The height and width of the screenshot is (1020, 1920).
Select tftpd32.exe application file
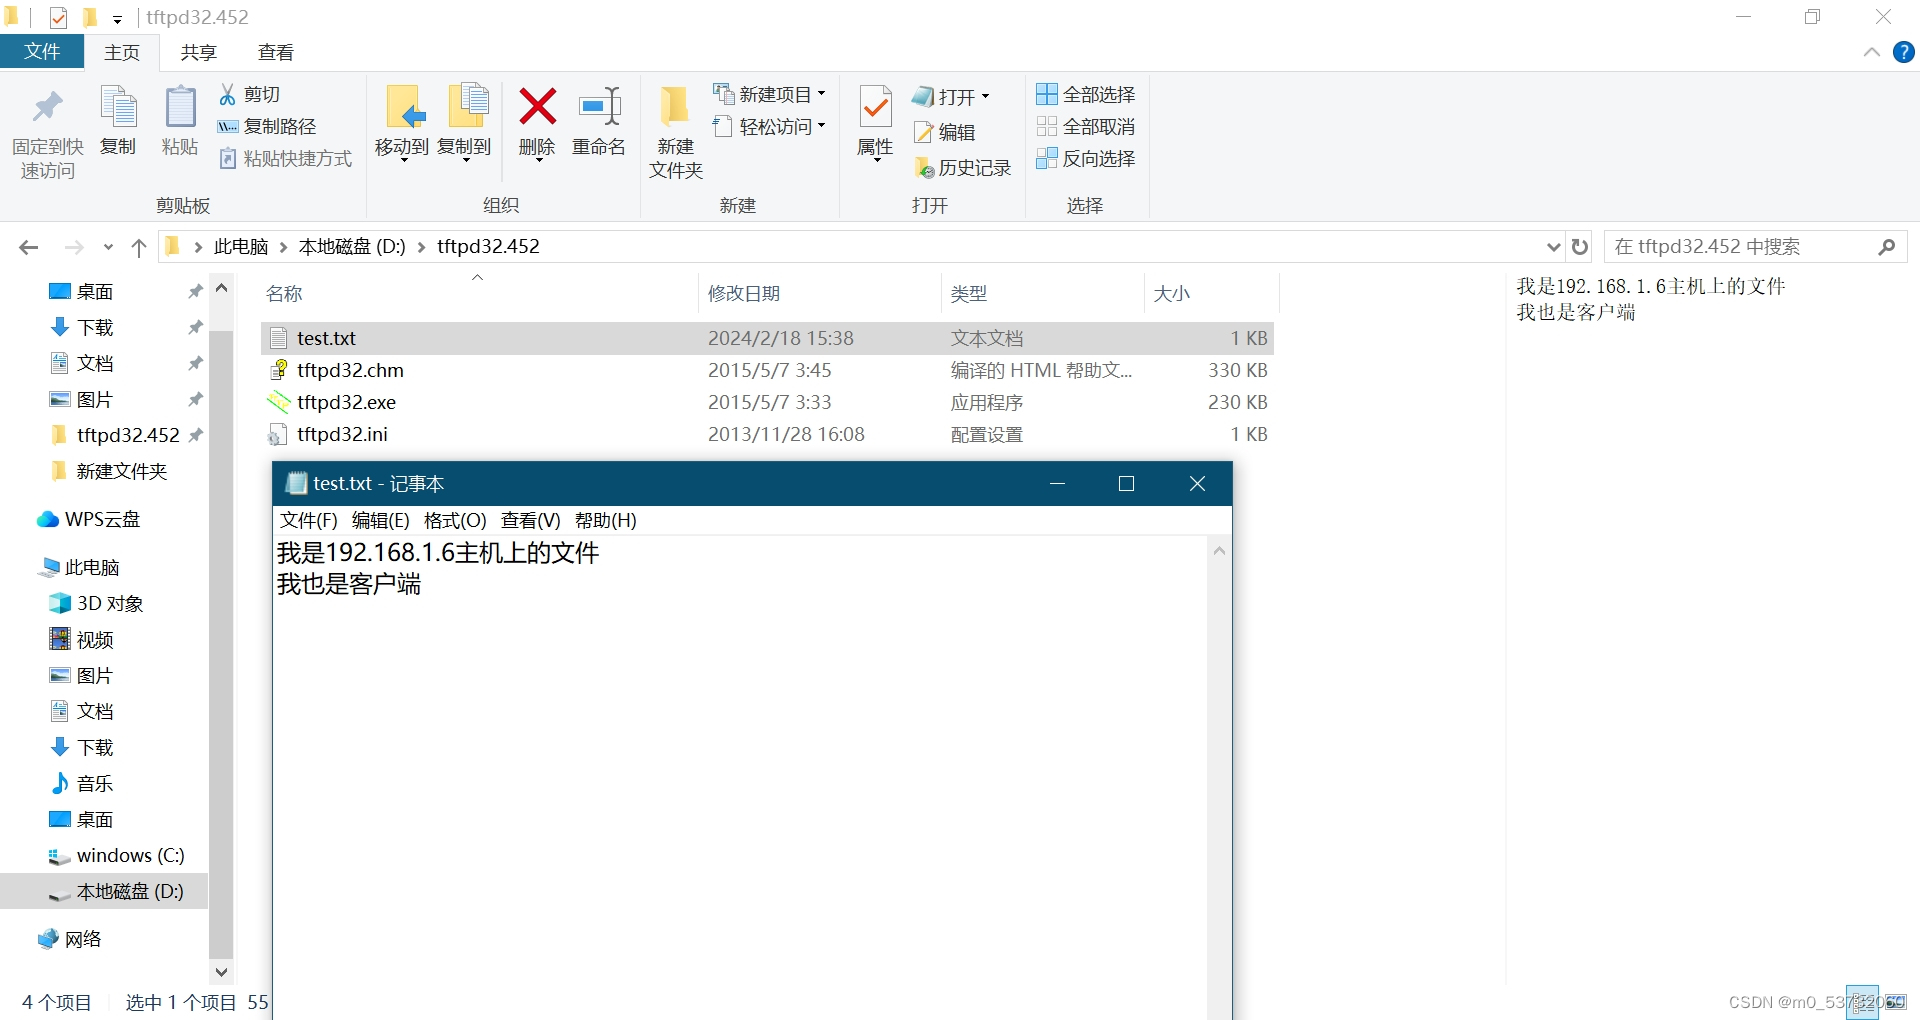(x=767, y=402)
